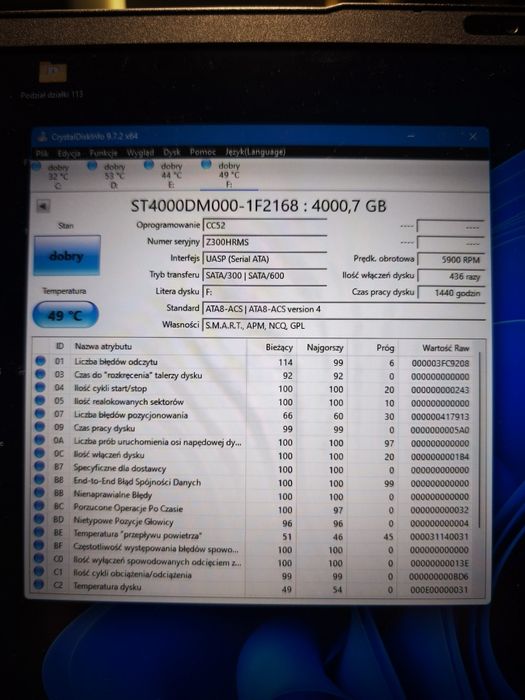Select row 'Porzucone Operacje Po Czasie'
Screen dimensions: 525x700
pos(254,509)
